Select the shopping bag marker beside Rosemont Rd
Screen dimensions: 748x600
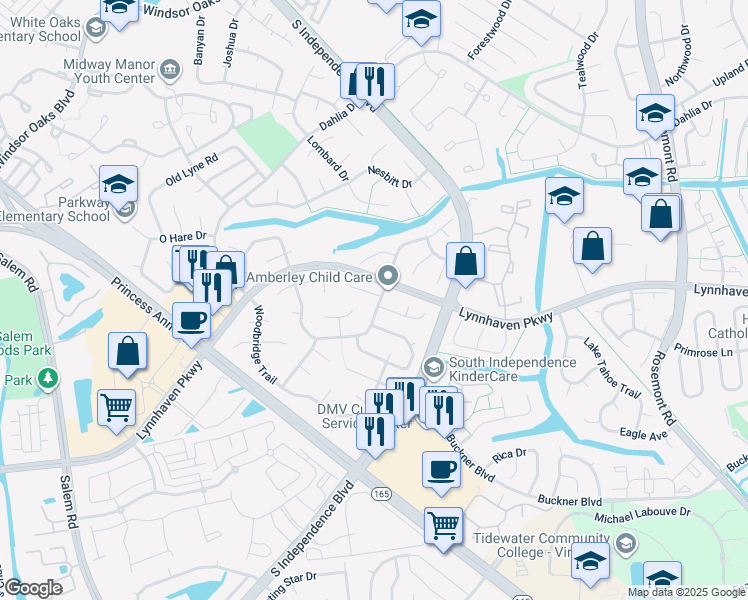661,214
